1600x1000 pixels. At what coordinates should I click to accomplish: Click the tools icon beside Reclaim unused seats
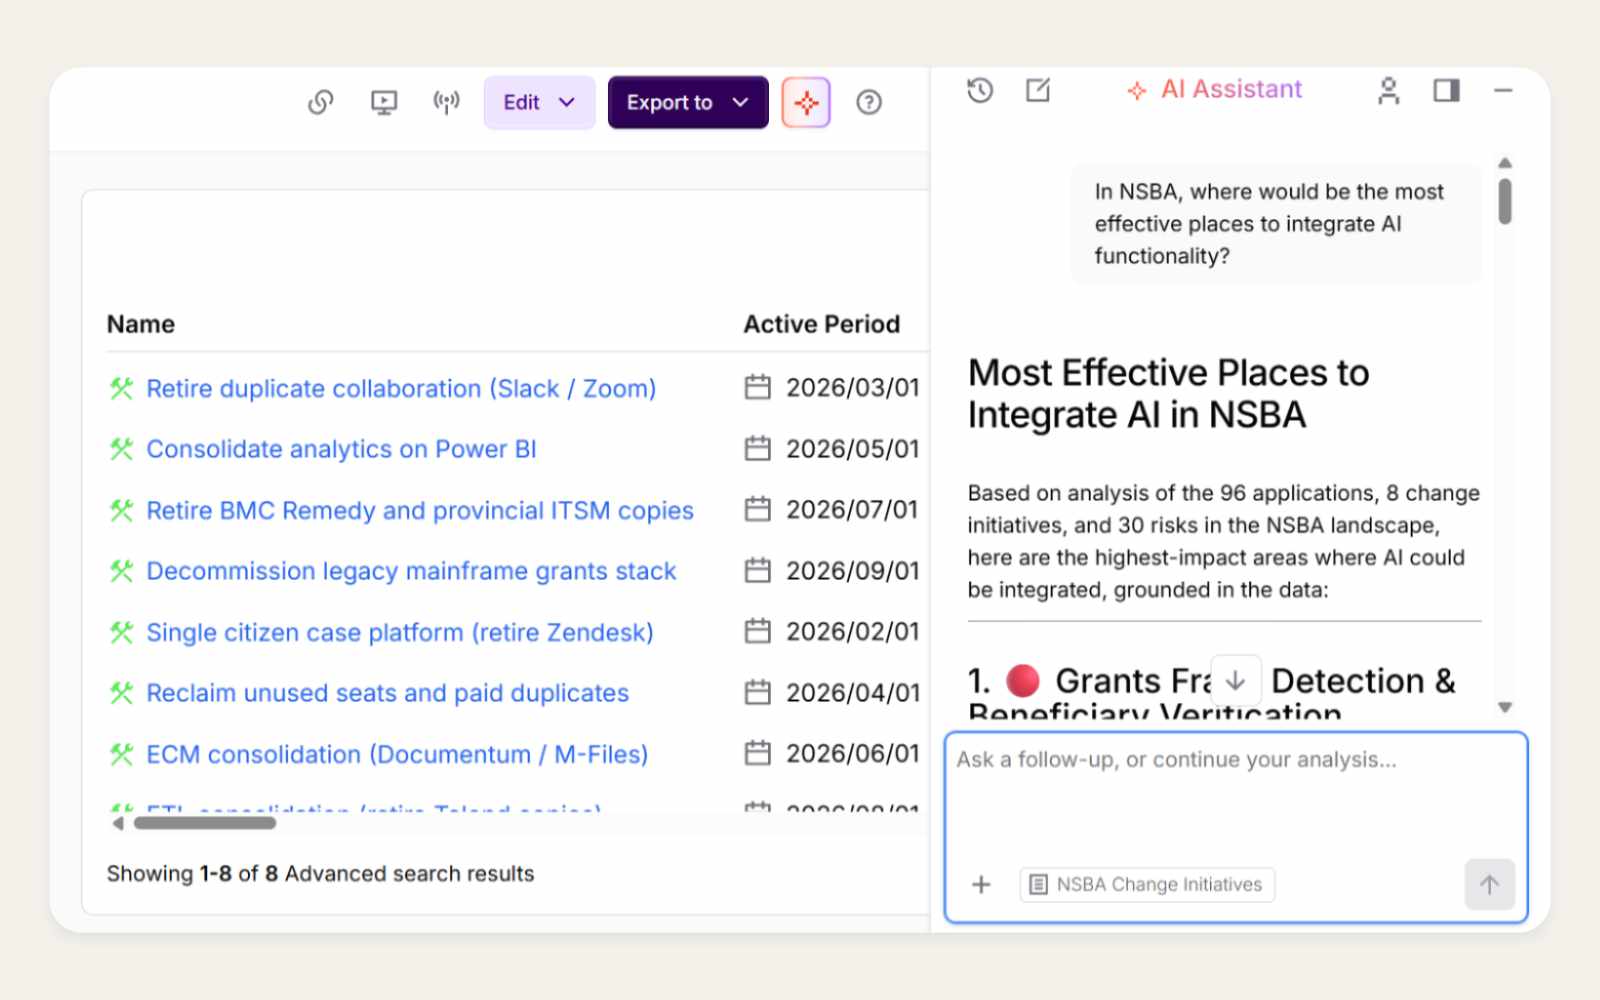pos(121,693)
